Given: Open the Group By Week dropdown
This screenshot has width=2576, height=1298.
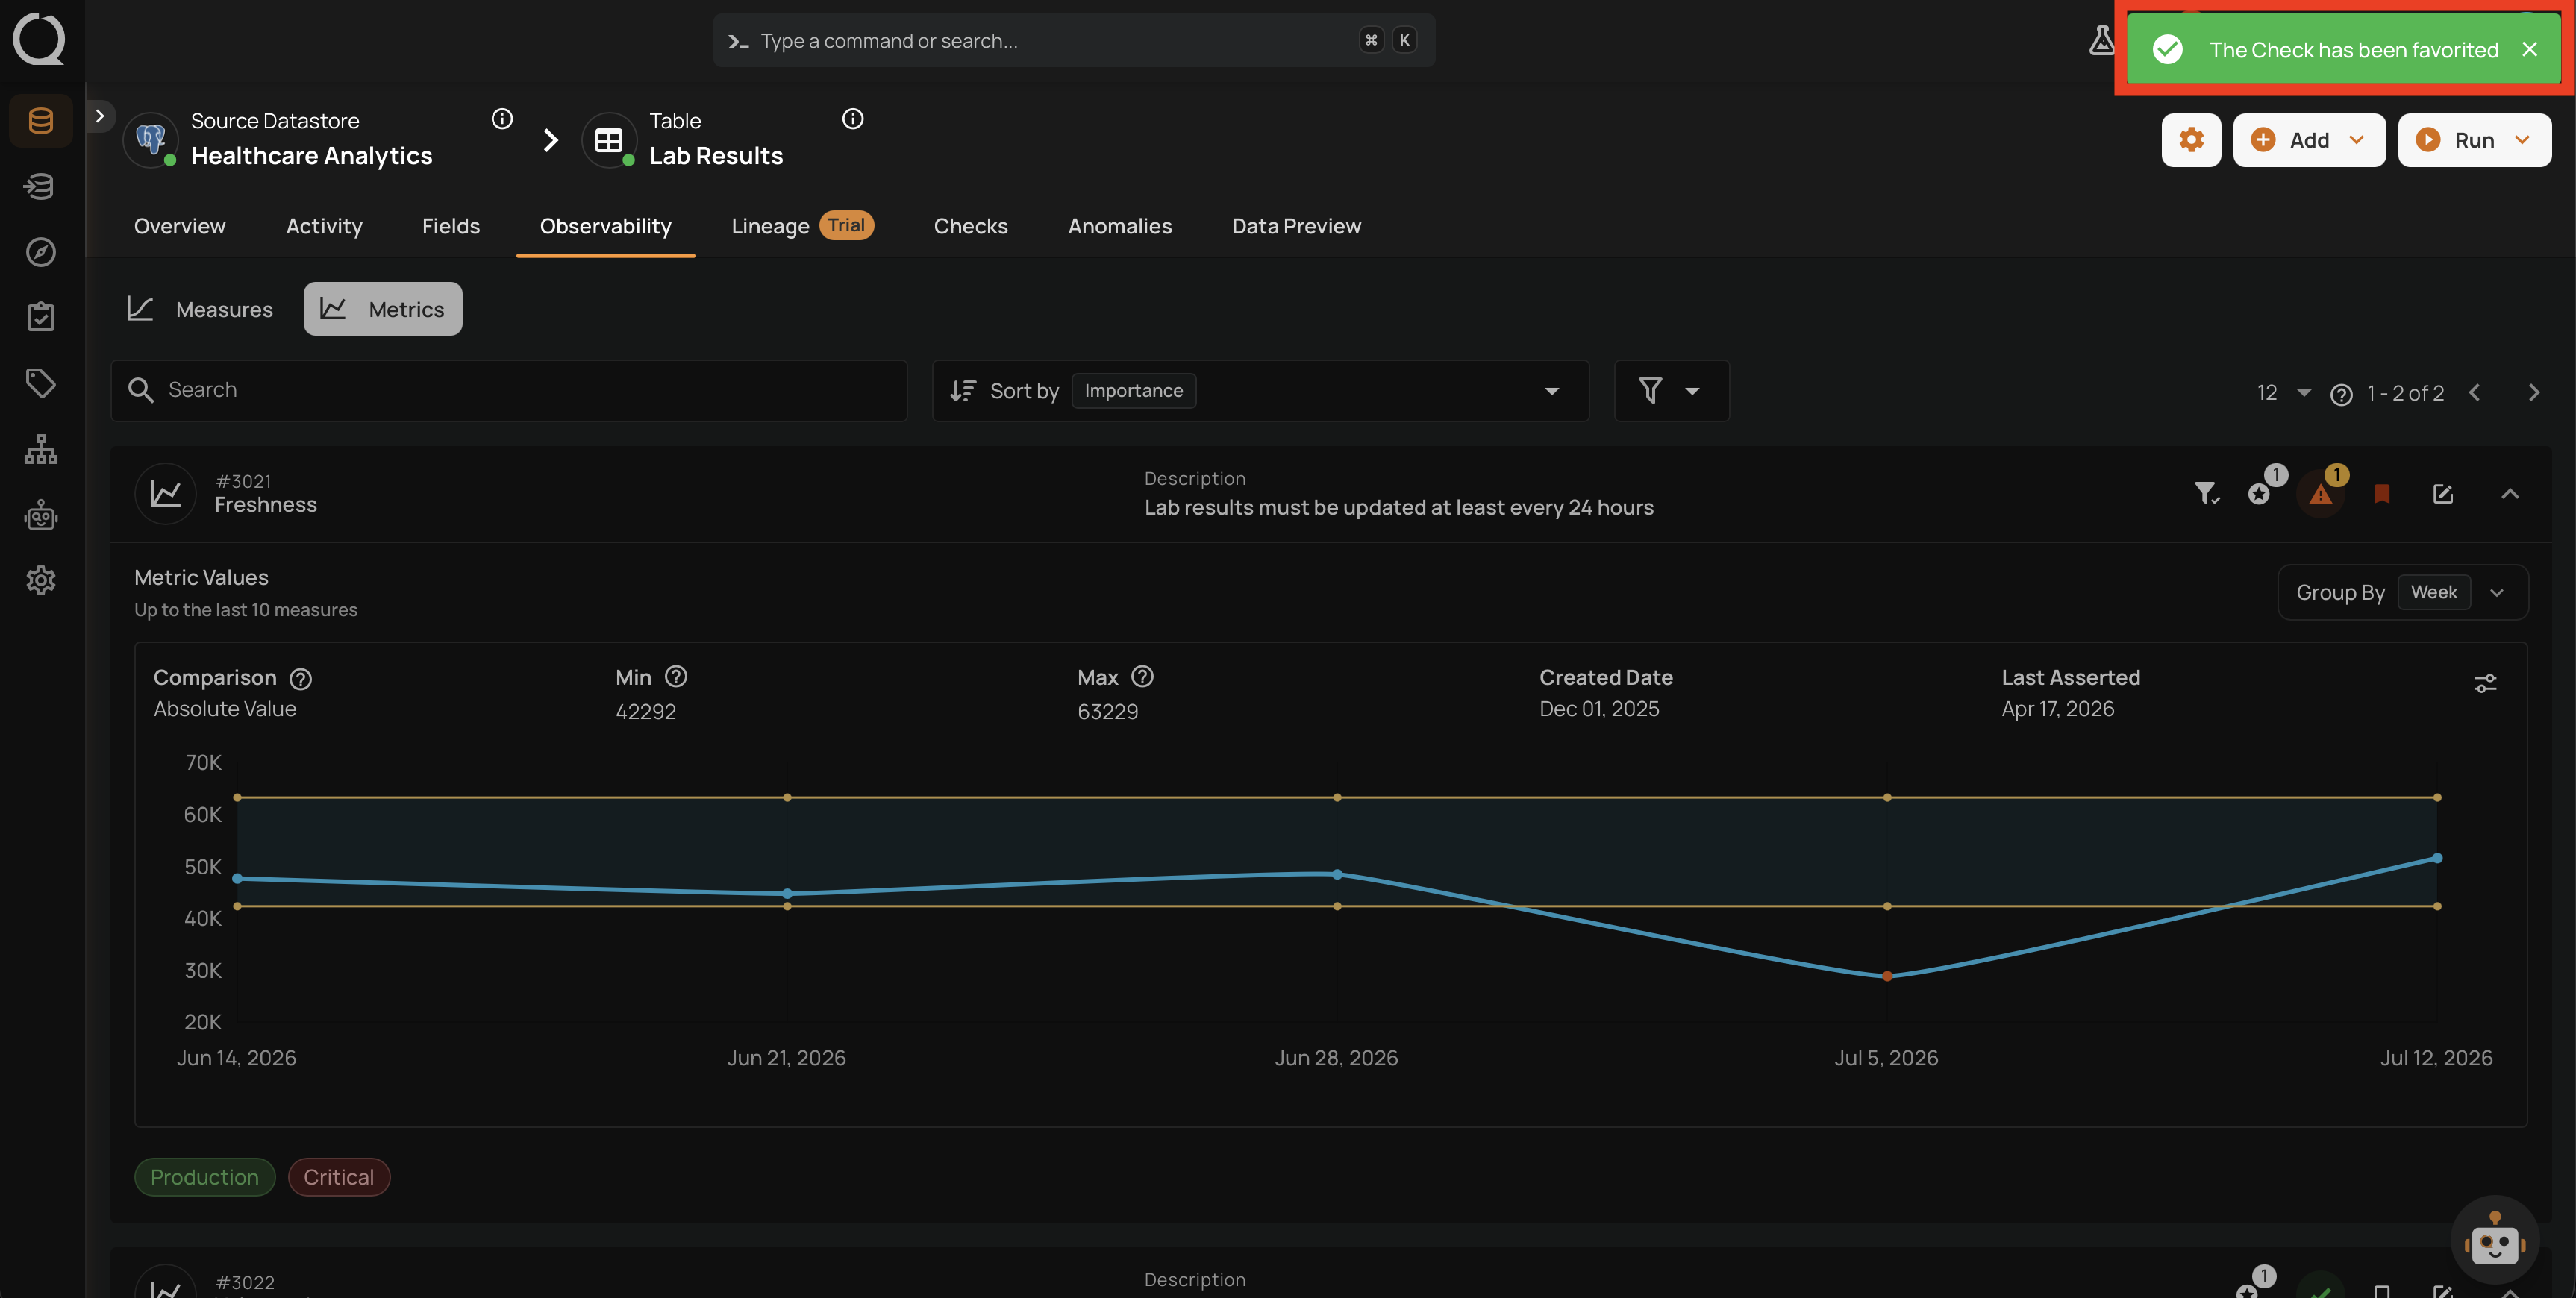Looking at the screenshot, I should (x=2402, y=592).
